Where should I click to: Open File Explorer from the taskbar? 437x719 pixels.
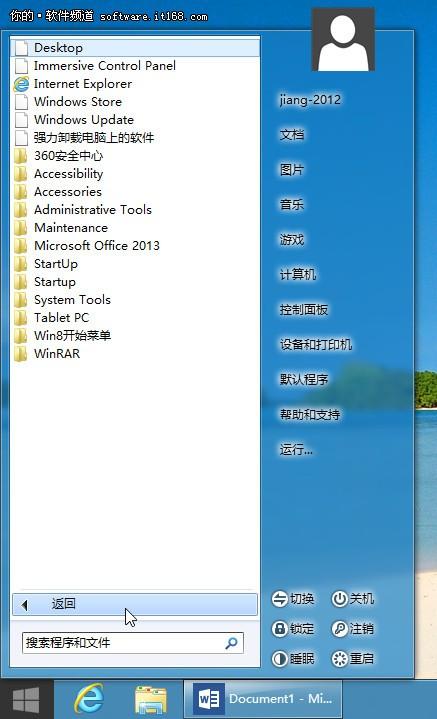(151, 700)
